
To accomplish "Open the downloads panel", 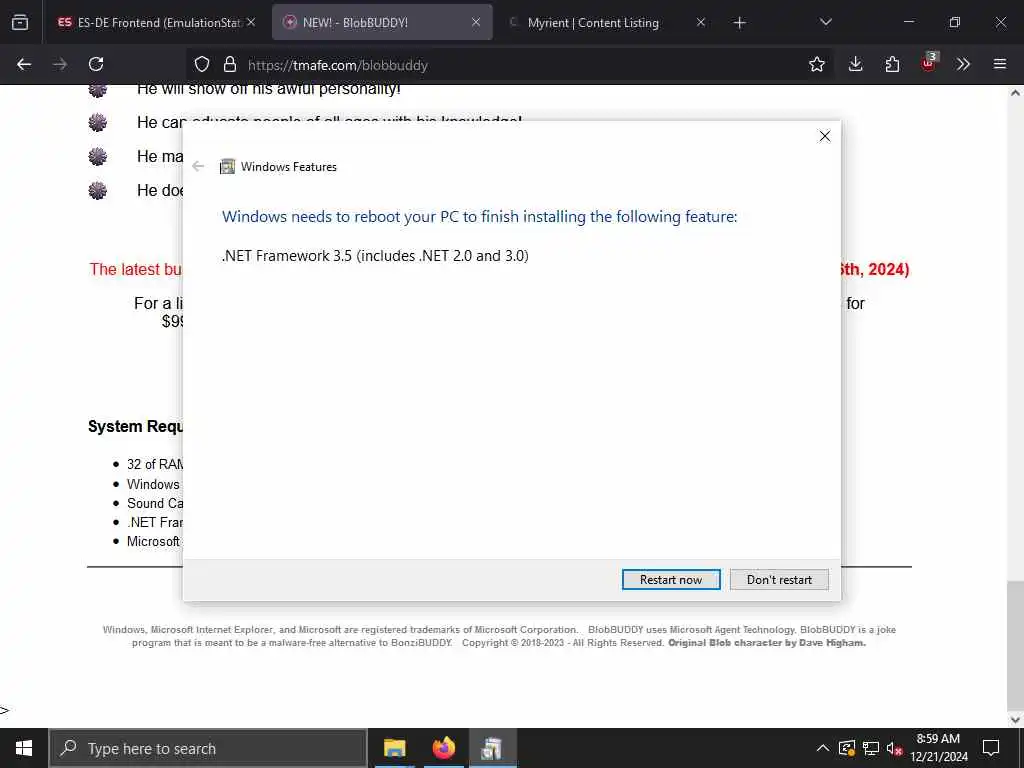I will click(x=856, y=64).
